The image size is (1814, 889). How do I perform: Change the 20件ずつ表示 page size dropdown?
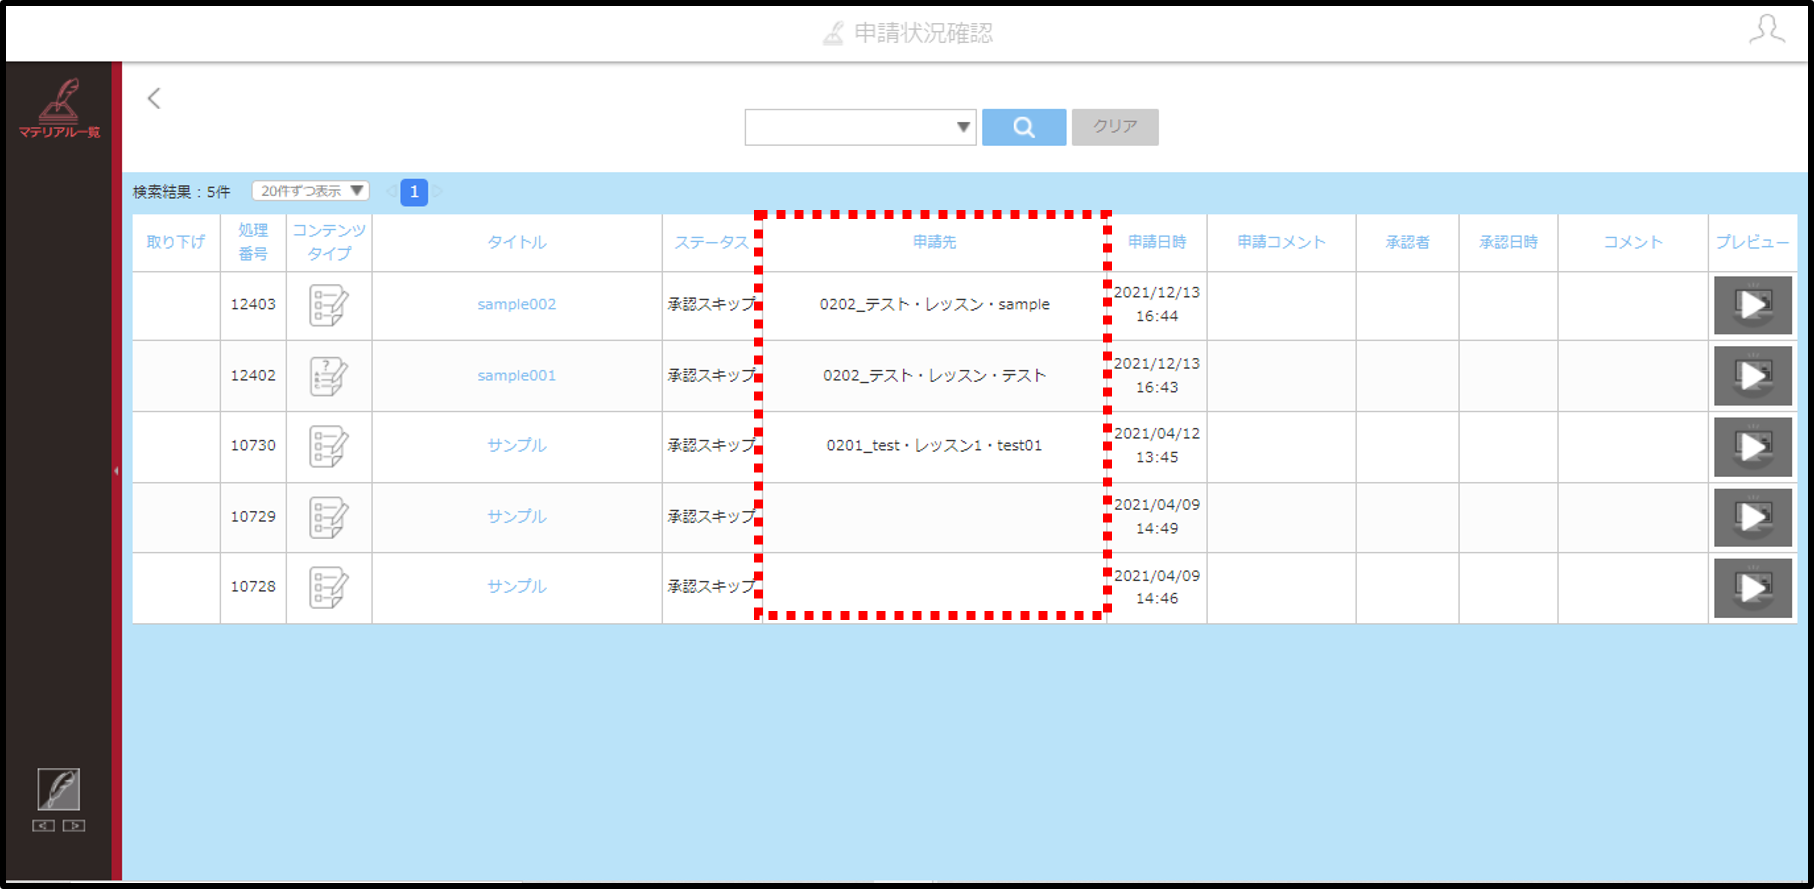310,191
